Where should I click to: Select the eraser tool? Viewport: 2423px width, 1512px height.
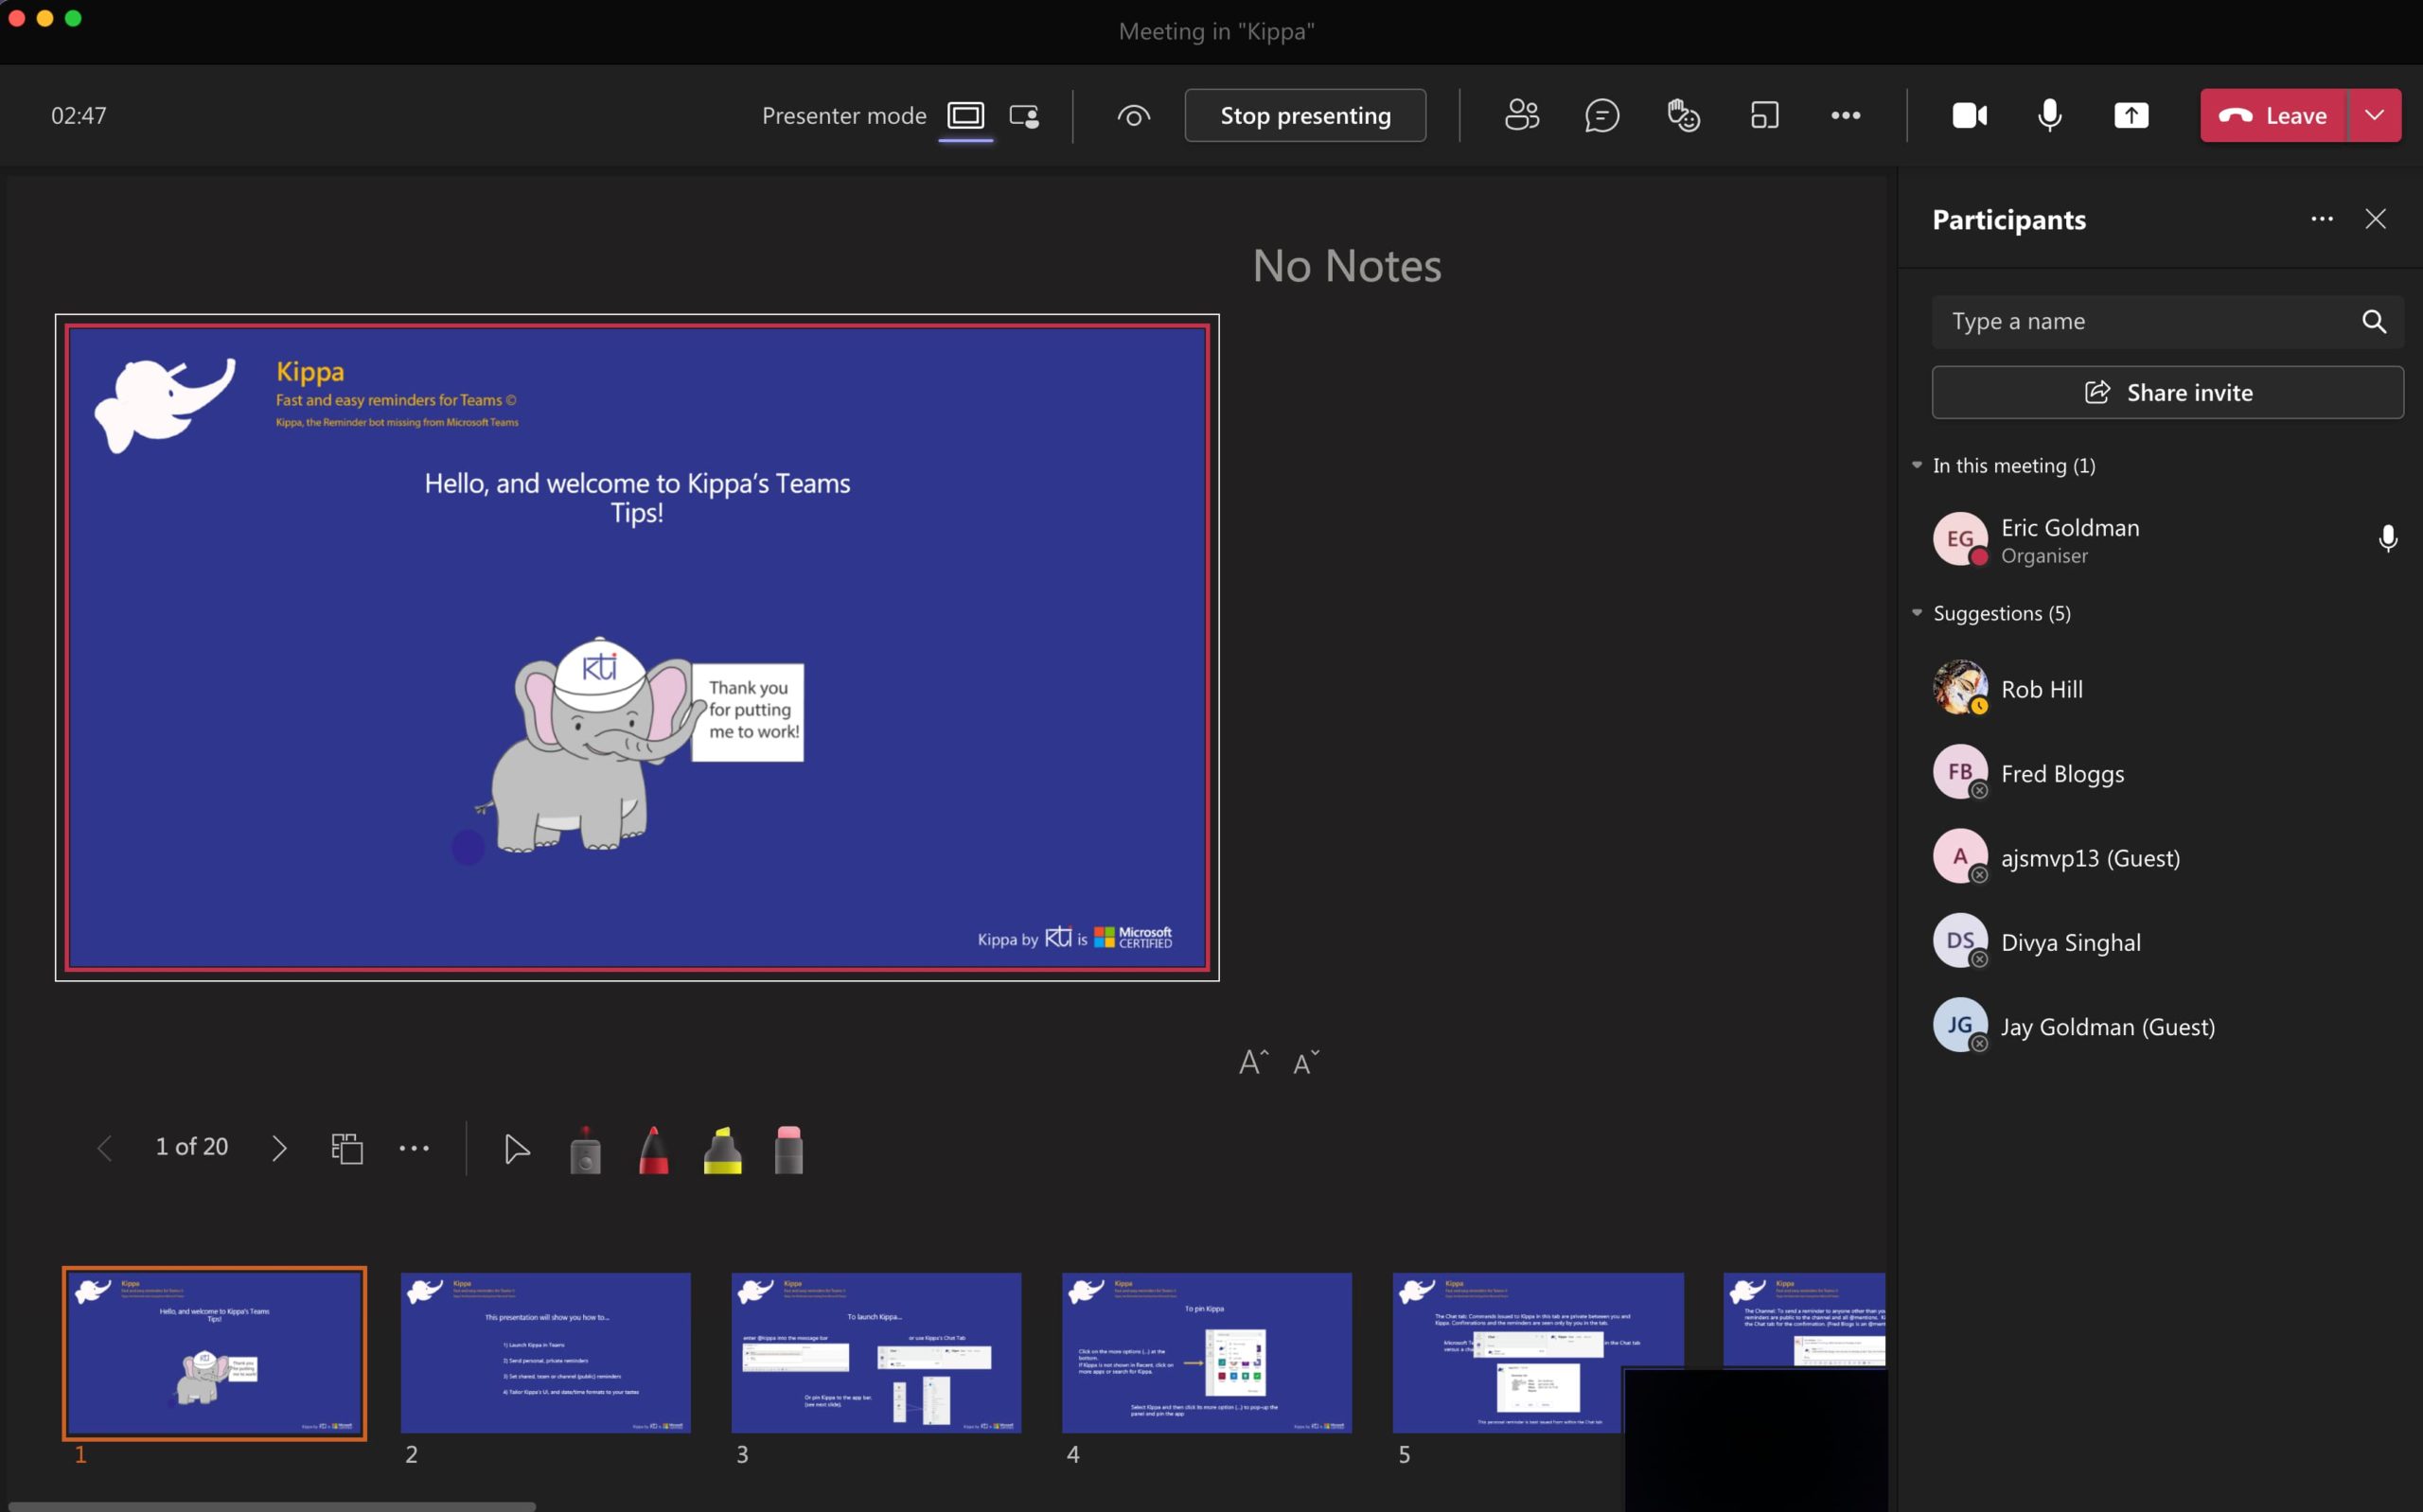(x=789, y=1150)
